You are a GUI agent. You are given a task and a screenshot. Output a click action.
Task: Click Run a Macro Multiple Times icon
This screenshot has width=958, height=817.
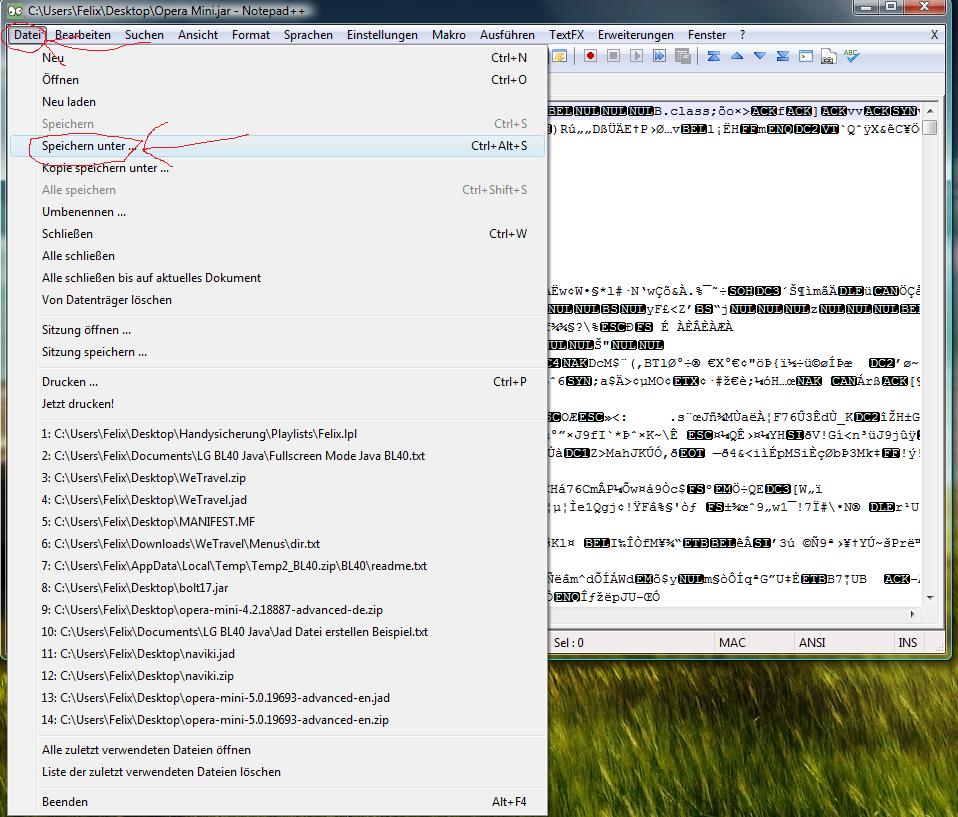pyautogui.click(x=659, y=56)
